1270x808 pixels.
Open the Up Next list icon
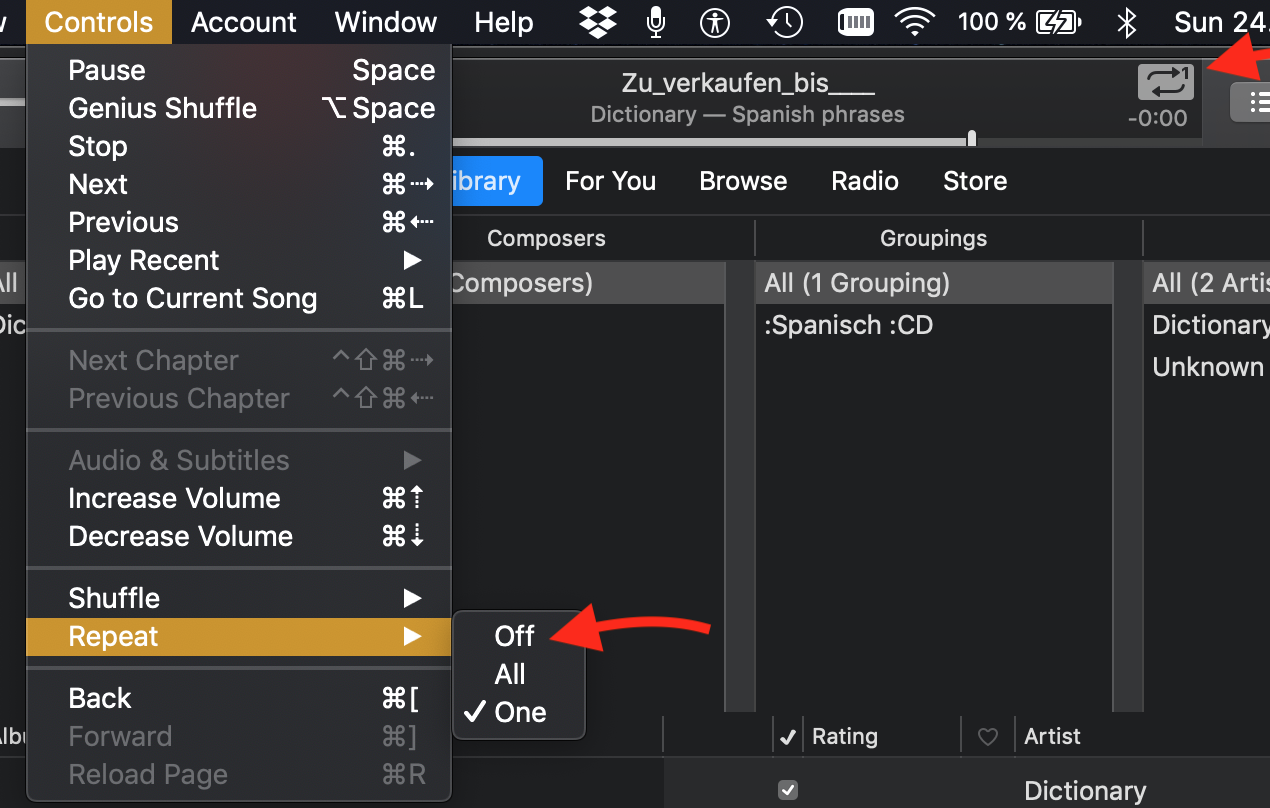[1252, 101]
